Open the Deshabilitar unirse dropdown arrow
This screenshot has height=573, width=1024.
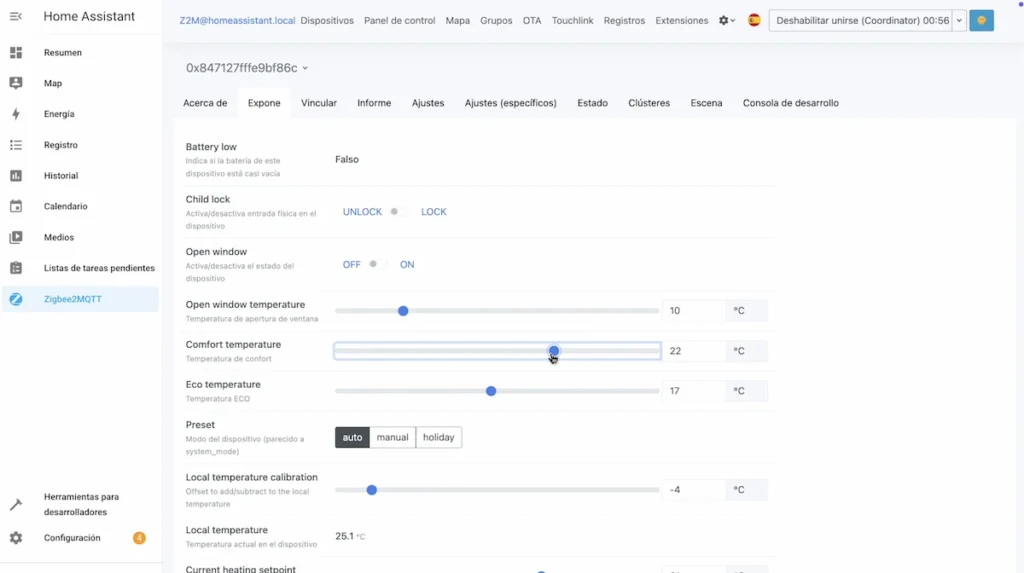959,20
